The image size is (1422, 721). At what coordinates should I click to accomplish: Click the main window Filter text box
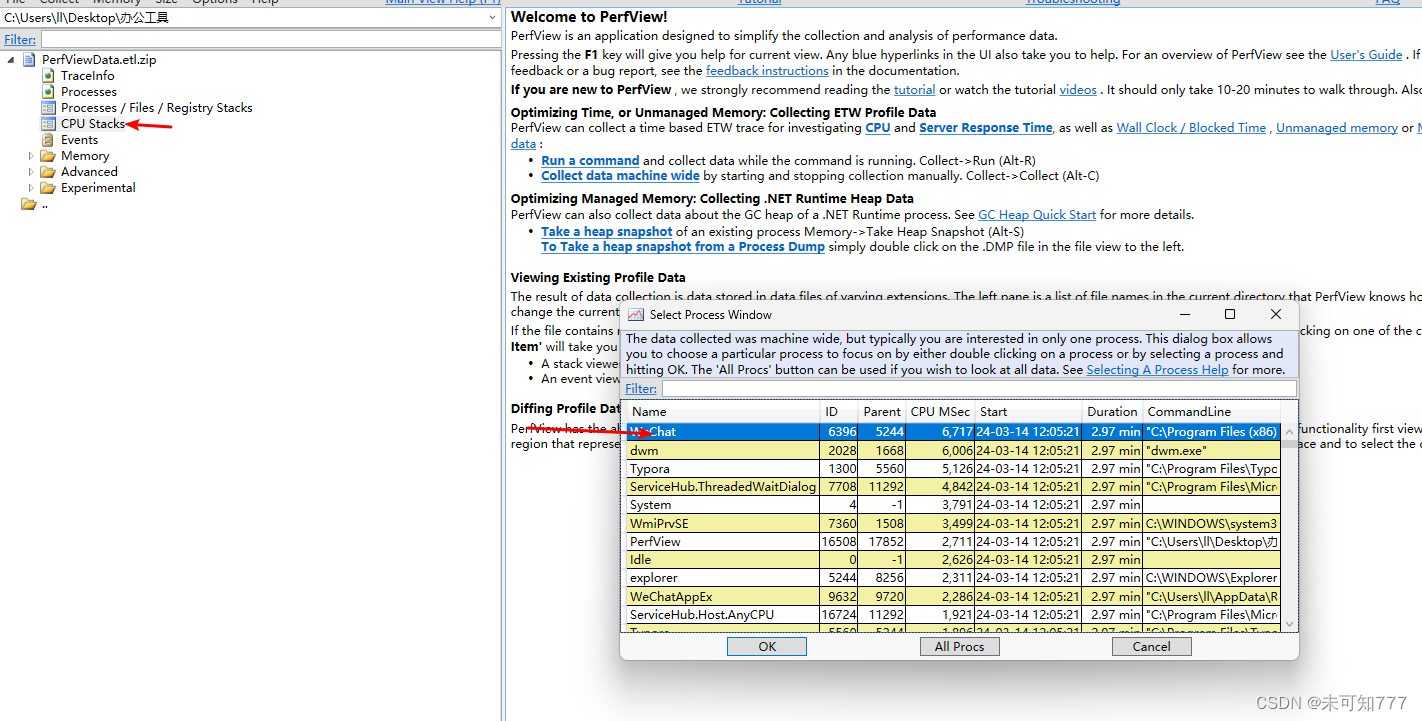pos(271,39)
